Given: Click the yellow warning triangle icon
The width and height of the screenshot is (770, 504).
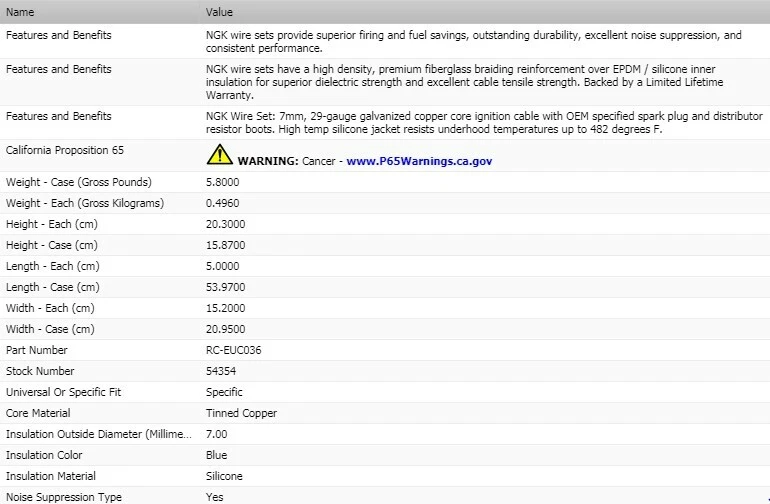Looking at the screenshot, I should 220,154.
